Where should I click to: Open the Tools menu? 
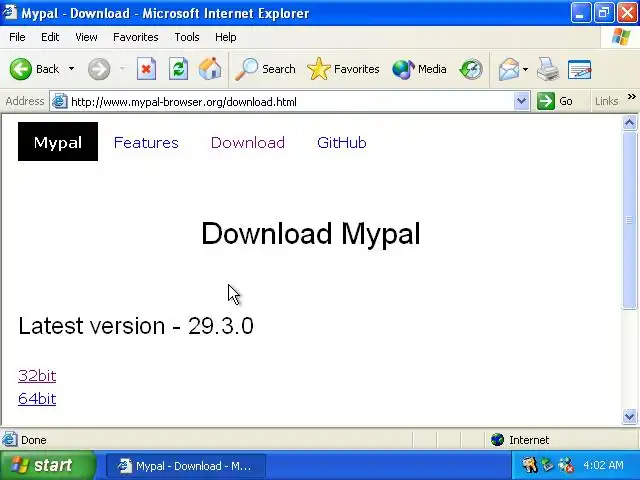tap(187, 37)
